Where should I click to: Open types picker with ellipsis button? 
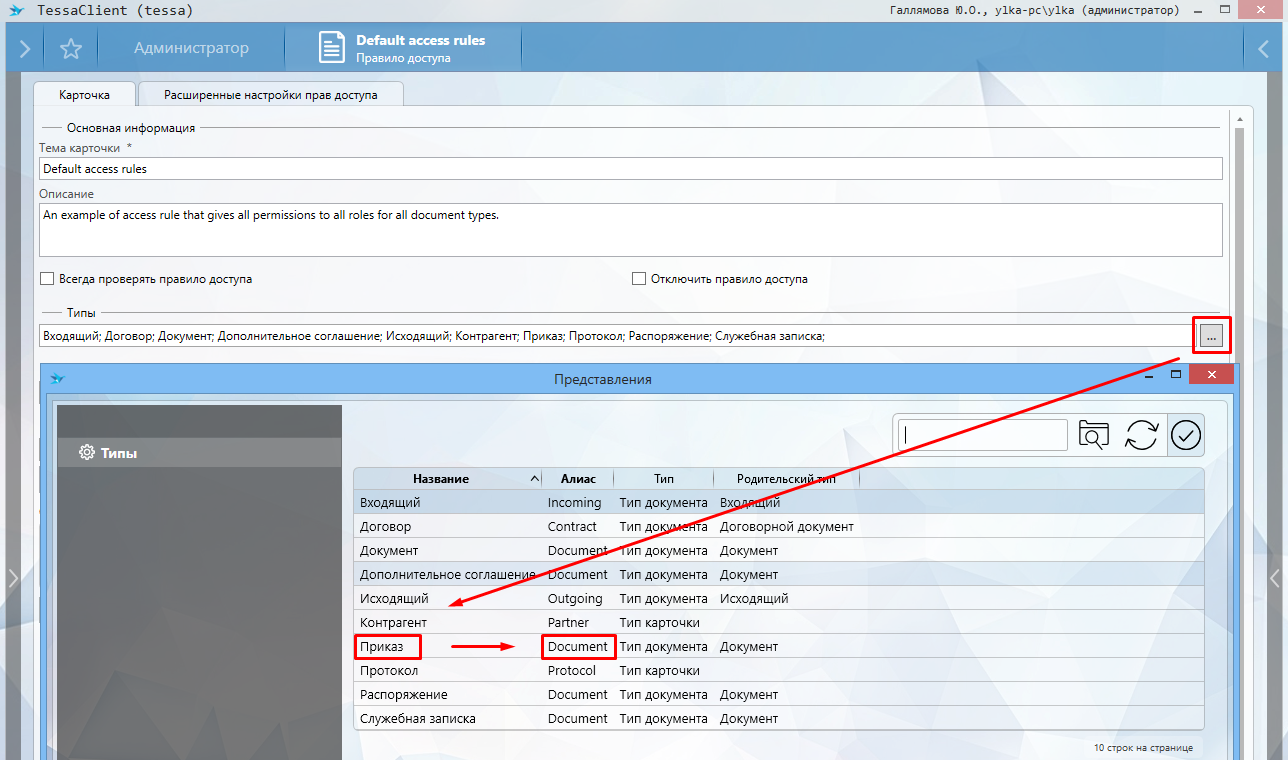[1211, 337]
